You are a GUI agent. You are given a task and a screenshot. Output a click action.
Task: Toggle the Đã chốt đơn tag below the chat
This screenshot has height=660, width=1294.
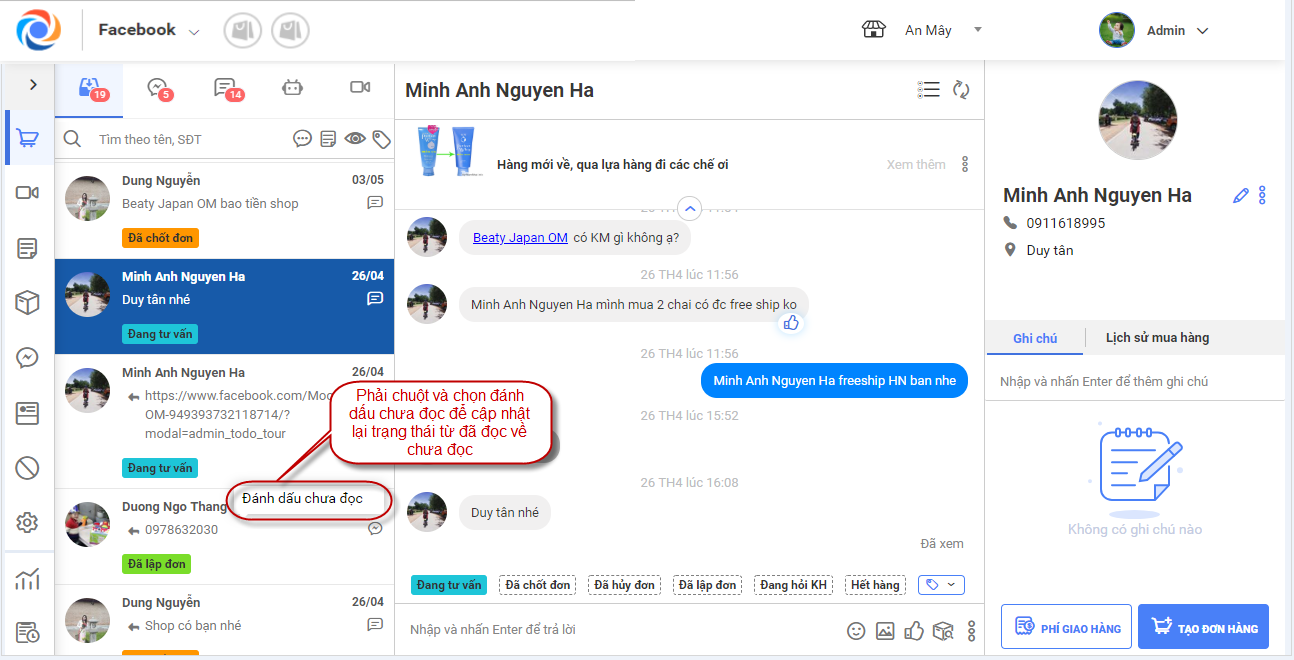(538, 585)
